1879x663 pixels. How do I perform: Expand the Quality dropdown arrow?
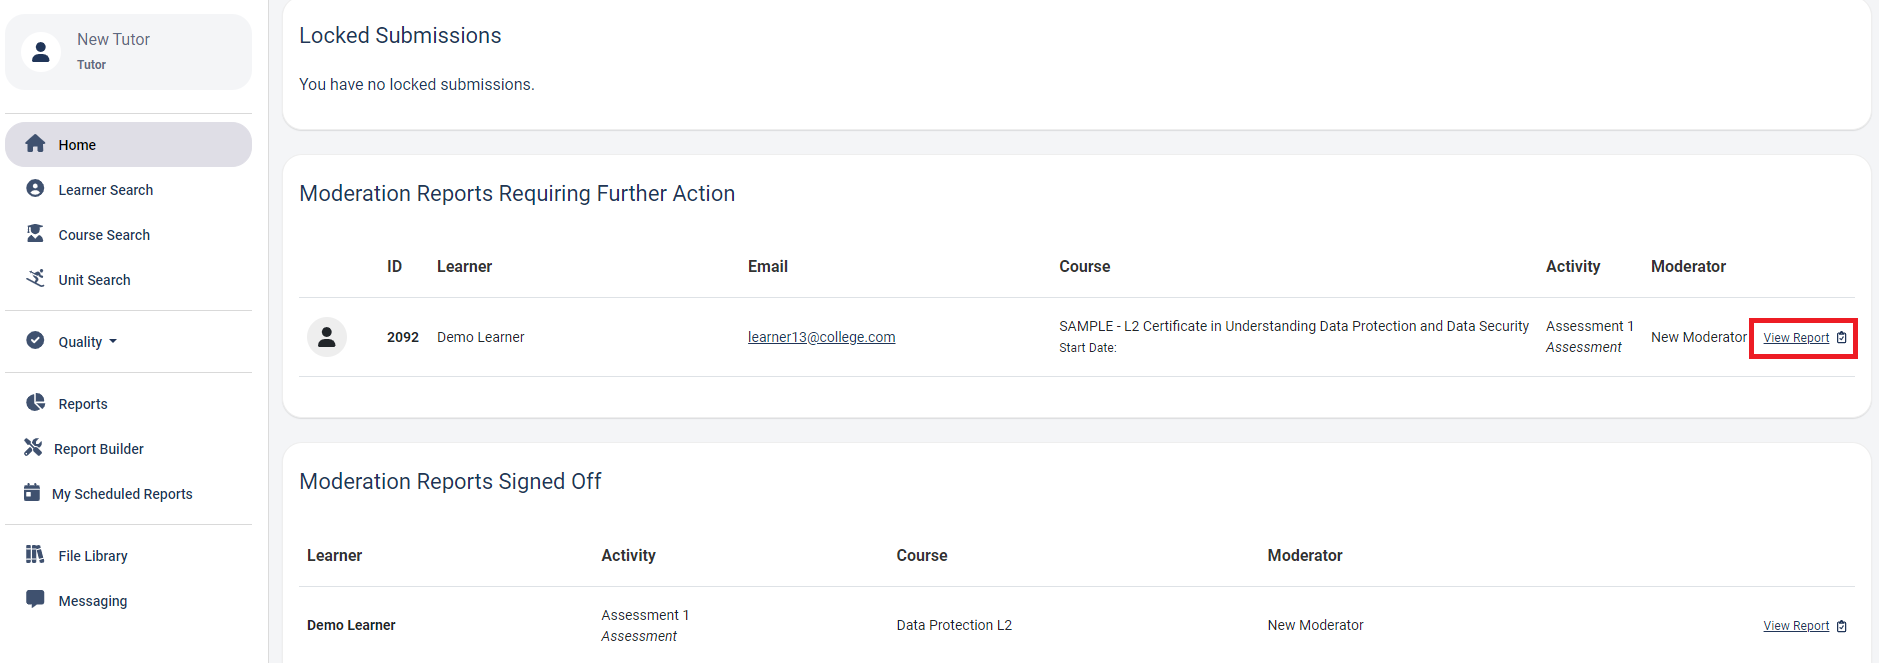click(x=113, y=342)
